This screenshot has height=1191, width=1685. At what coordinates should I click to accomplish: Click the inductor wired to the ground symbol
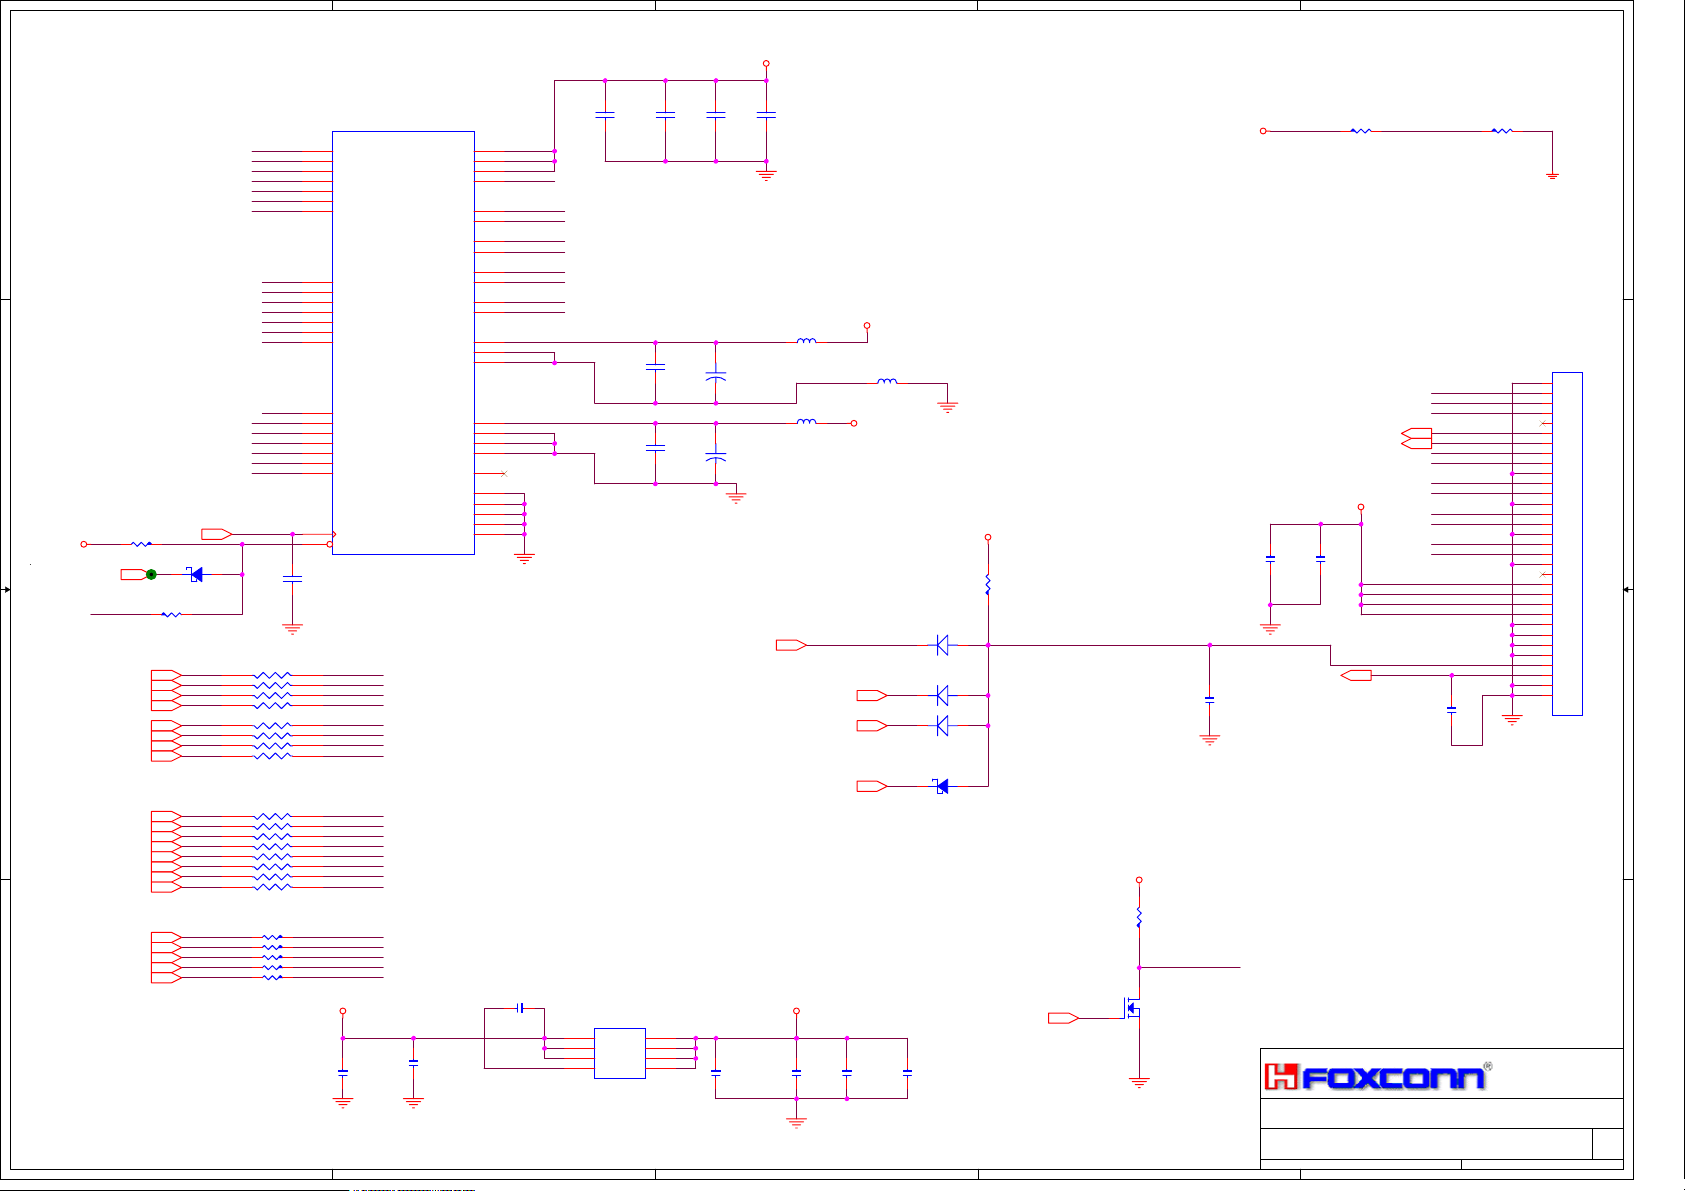(887, 382)
